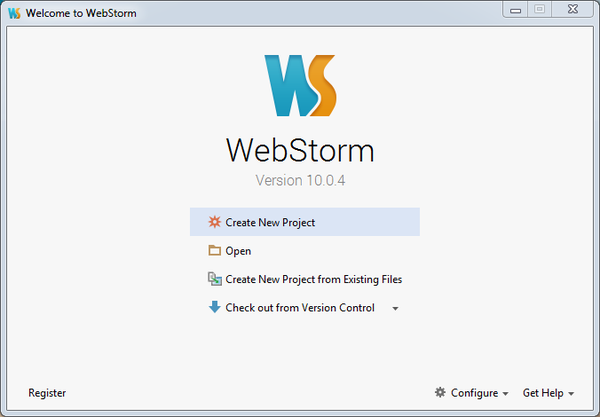Expand the Get Help dropdown arrow

coord(571,394)
